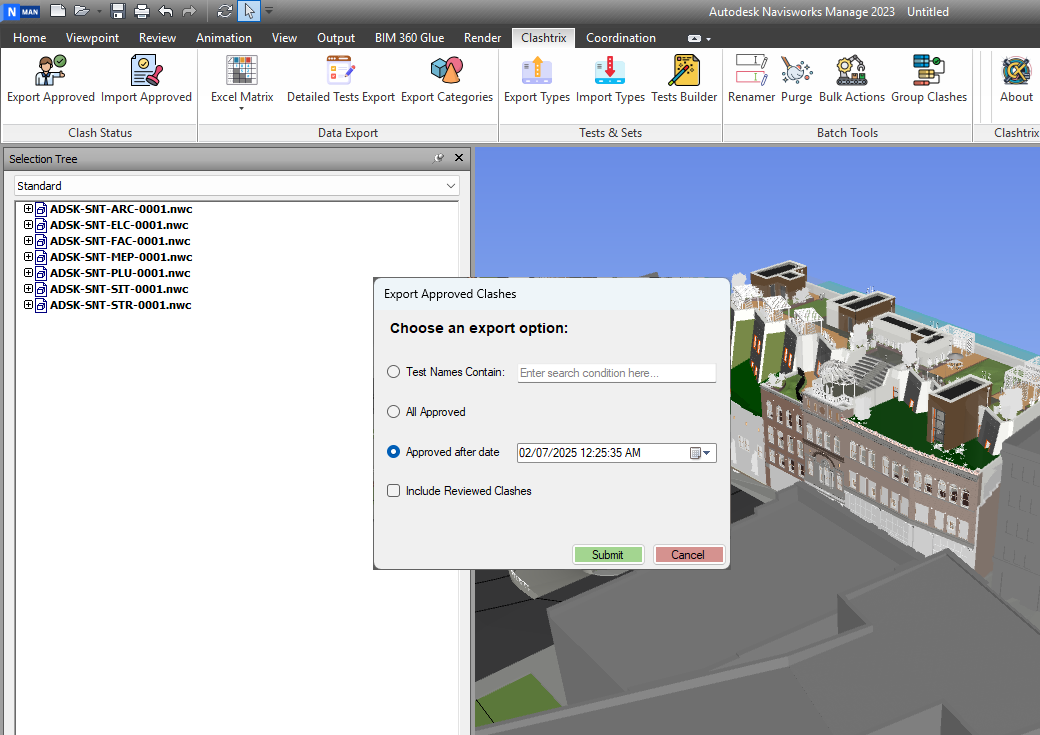
Task: Open the quick access toolbar customize dropdown
Action: pos(269,11)
